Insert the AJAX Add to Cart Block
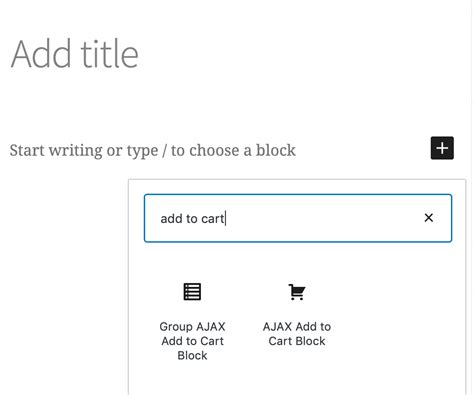The width and height of the screenshot is (474, 395). tap(297, 315)
